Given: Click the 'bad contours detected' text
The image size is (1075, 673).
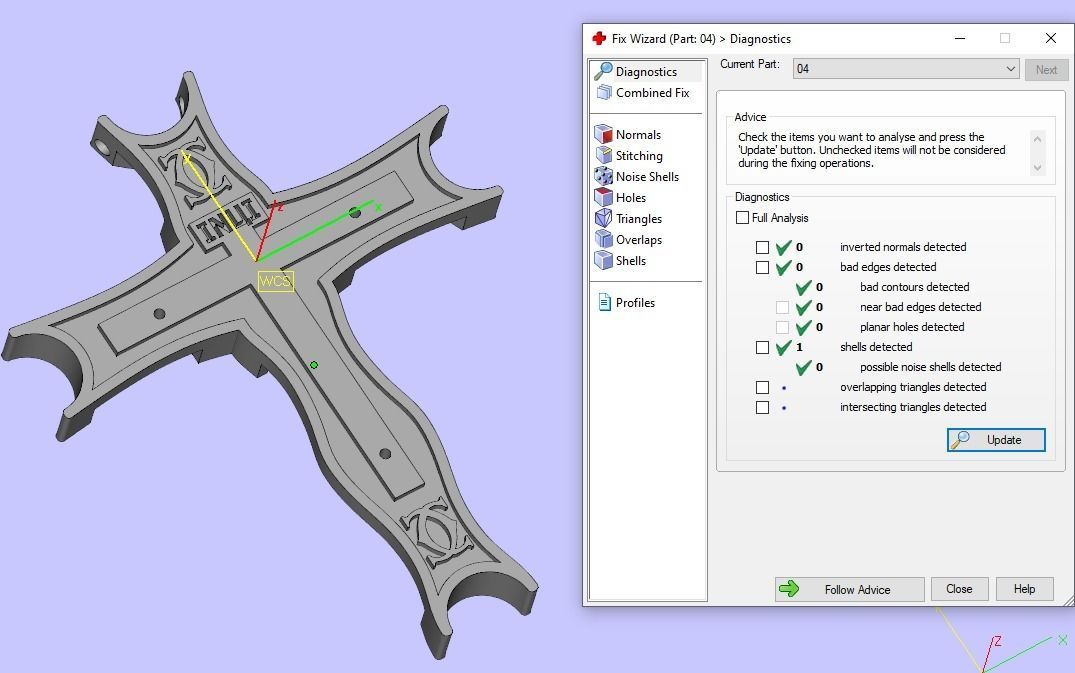Looking at the screenshot, I should point(915,286).
